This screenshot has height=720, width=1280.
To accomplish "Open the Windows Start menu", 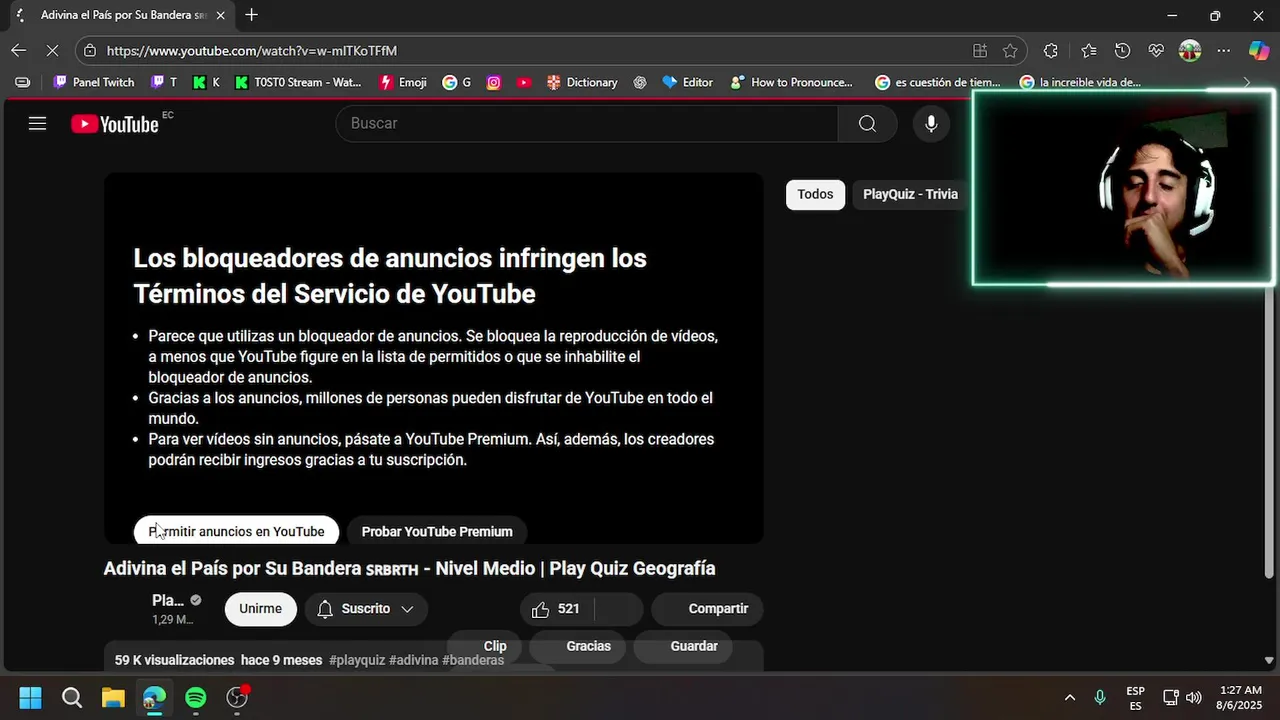I will (30, 697).
